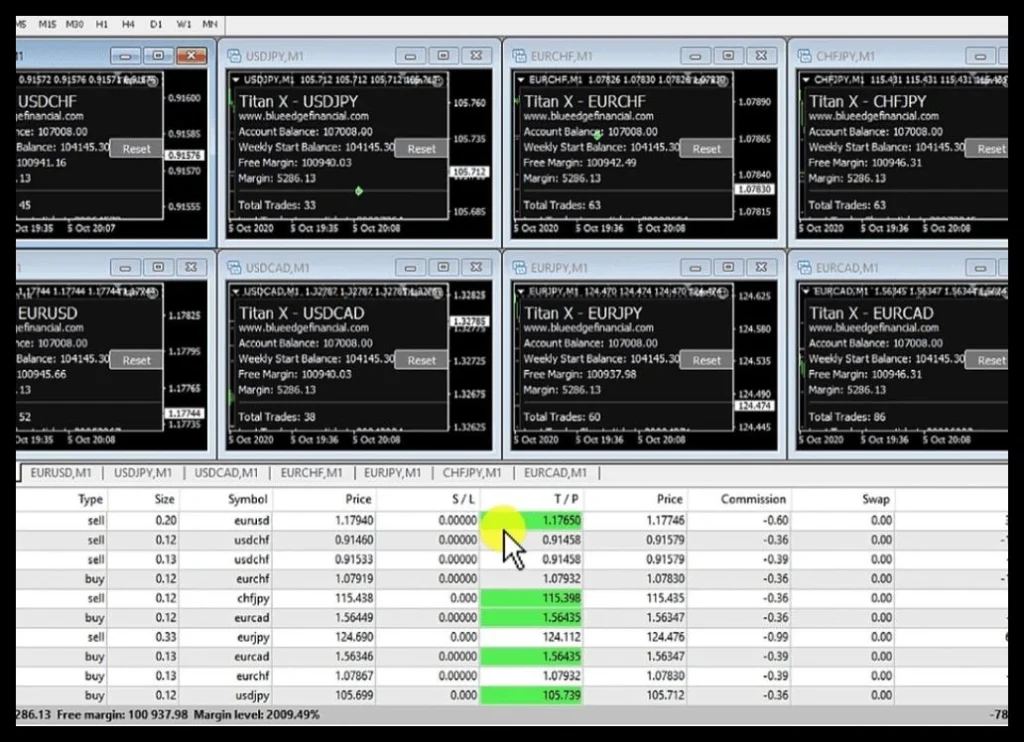Select the M30 timeframe button

74,24
